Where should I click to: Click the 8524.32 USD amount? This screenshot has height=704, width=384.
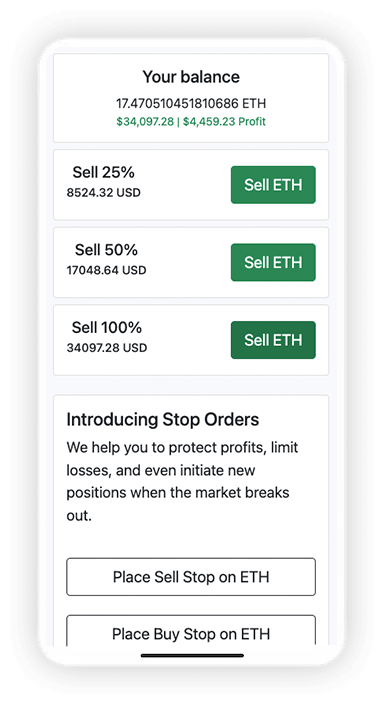103,193
